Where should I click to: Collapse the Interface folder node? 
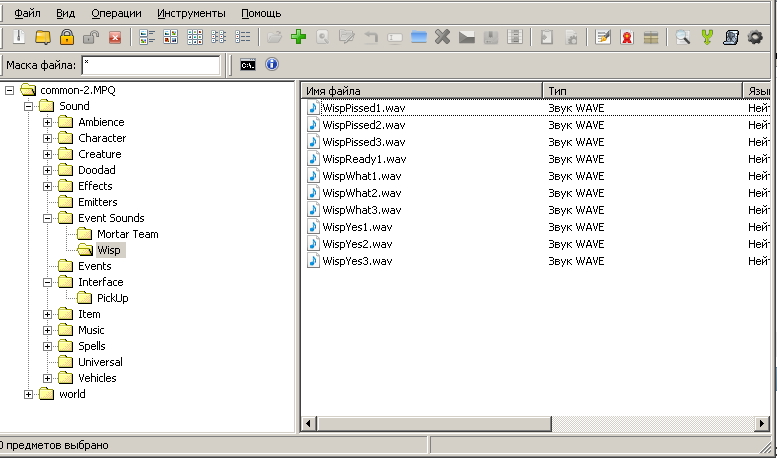point(47,282)
